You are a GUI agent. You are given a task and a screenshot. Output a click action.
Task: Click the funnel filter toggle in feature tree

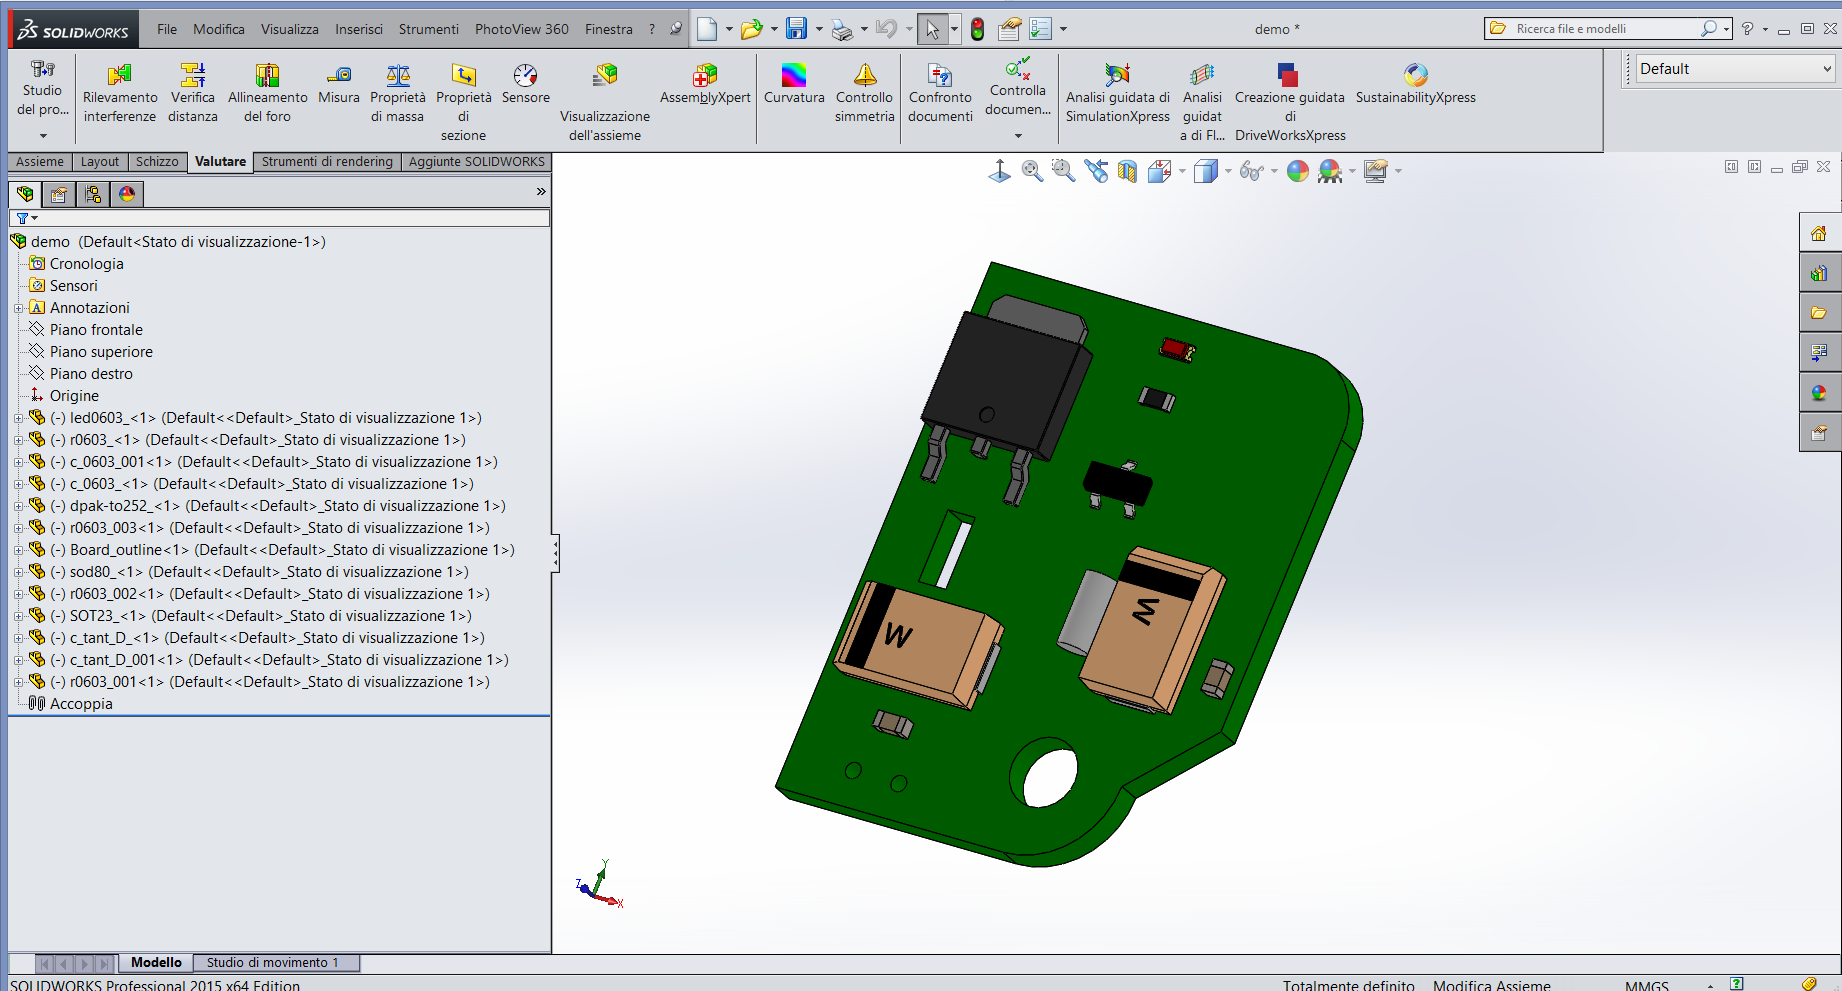[24, 218]
